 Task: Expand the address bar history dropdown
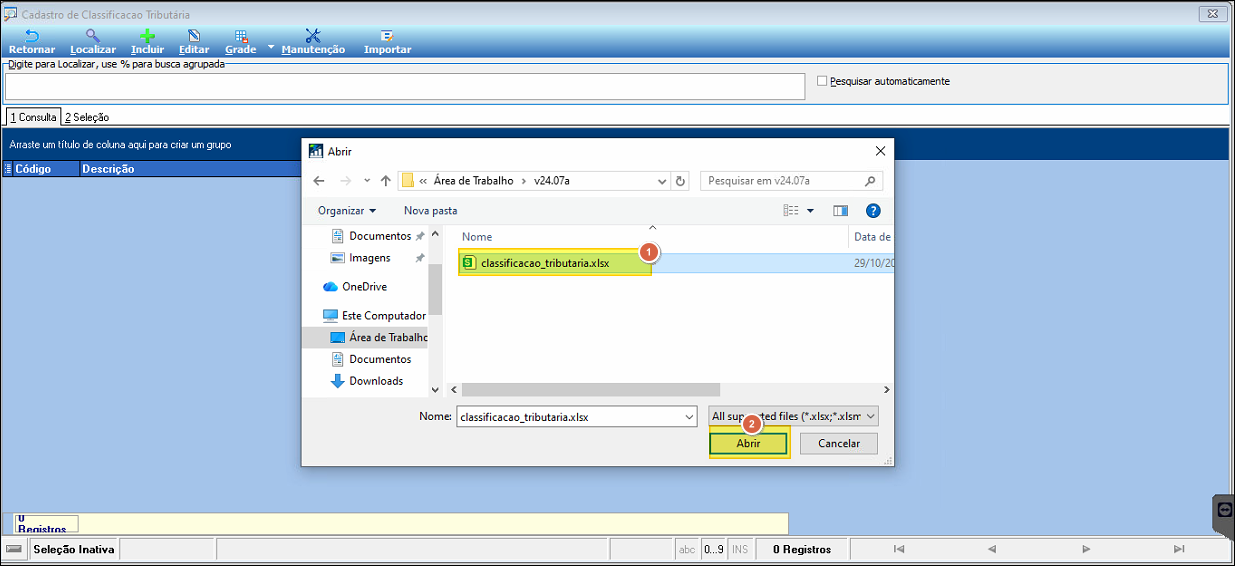(662, 181)
